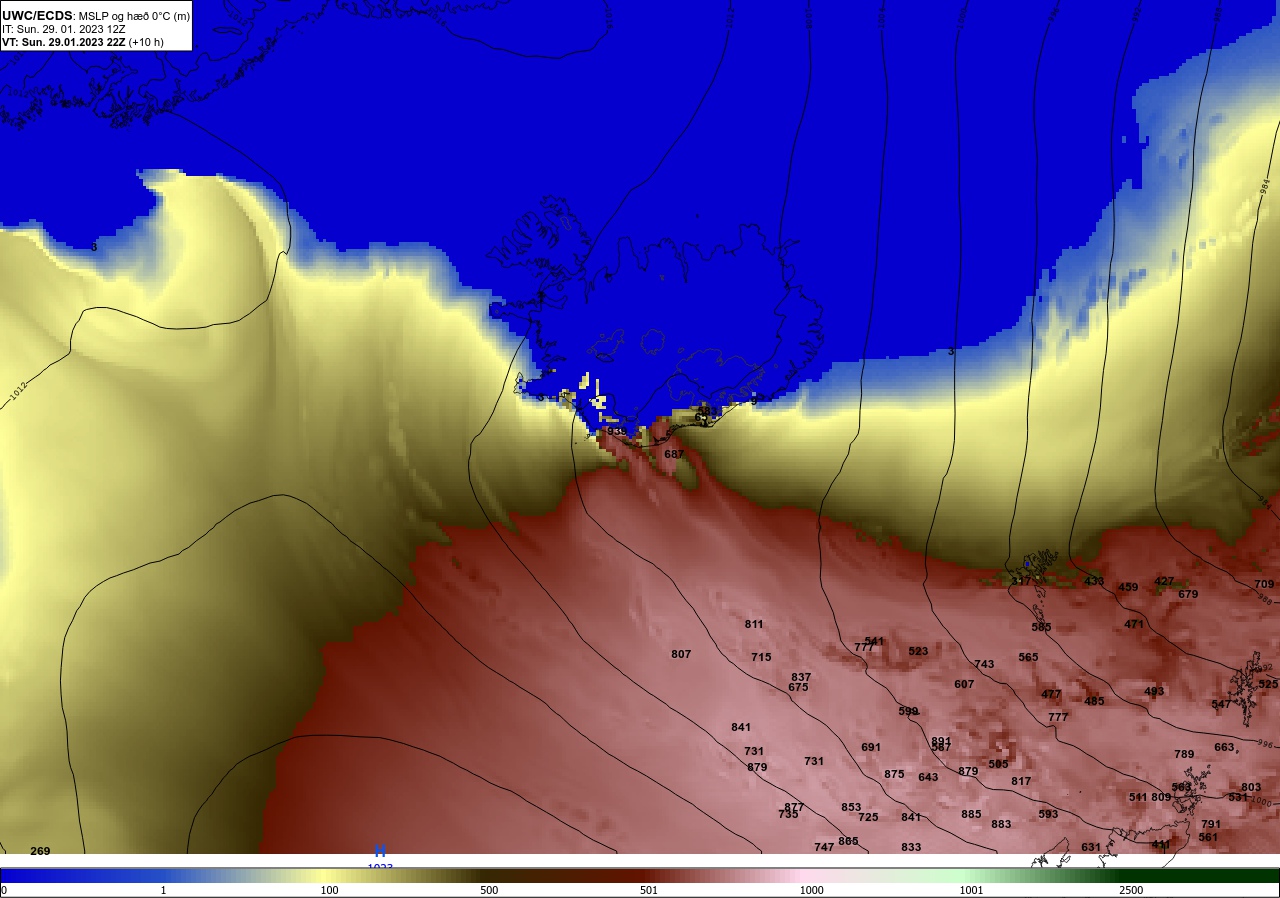Click the legend label '1000'
Viewport: 1280px width, 898px height.
[811, 890]
